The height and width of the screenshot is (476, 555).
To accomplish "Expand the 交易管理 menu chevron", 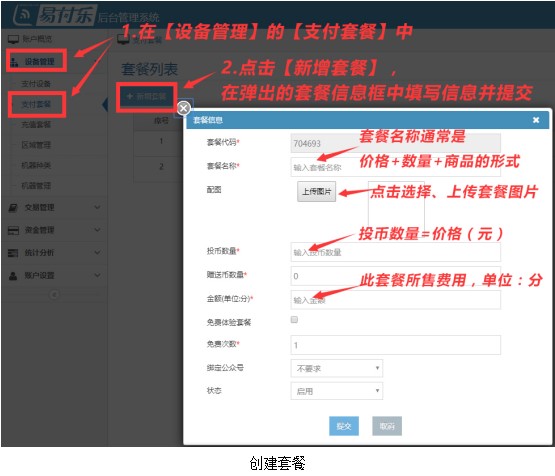I will pyautogui.click(x=97, y=207).
